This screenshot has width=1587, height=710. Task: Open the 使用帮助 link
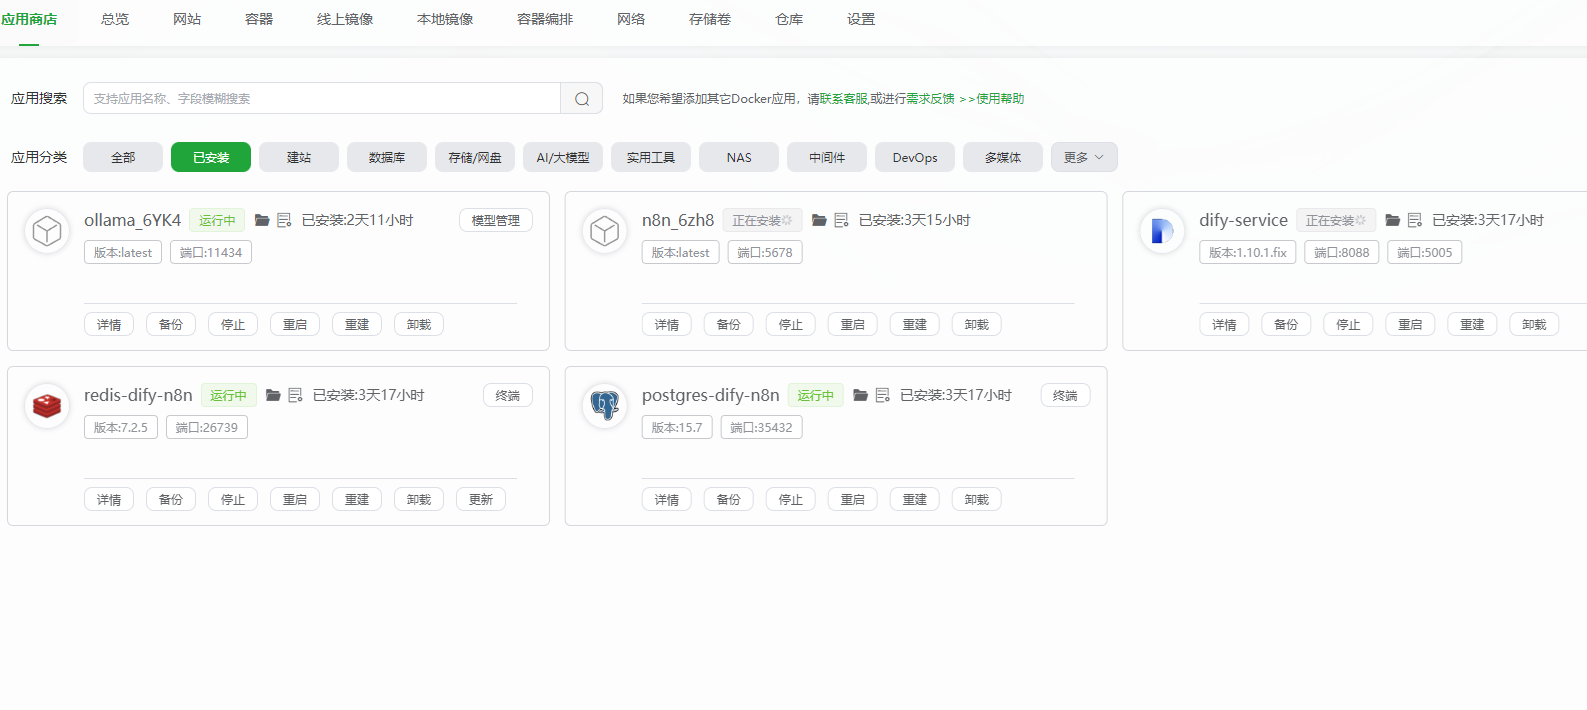(x=1000, y=99)
